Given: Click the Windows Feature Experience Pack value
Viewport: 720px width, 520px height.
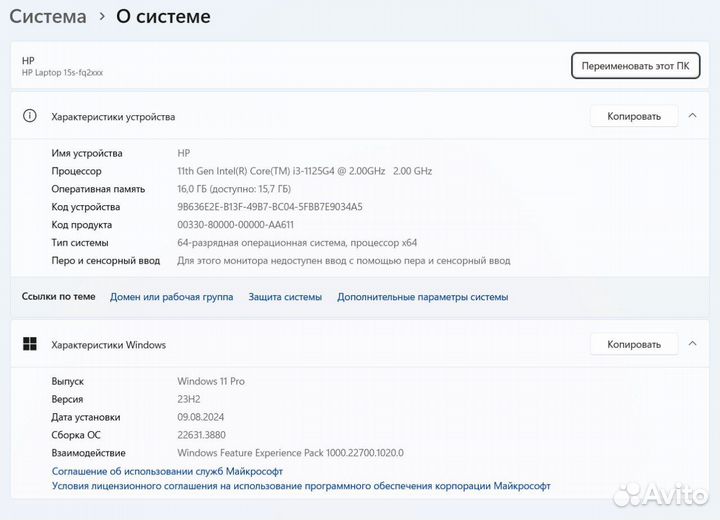Looking at the screenshot, I should coord(291,453).
